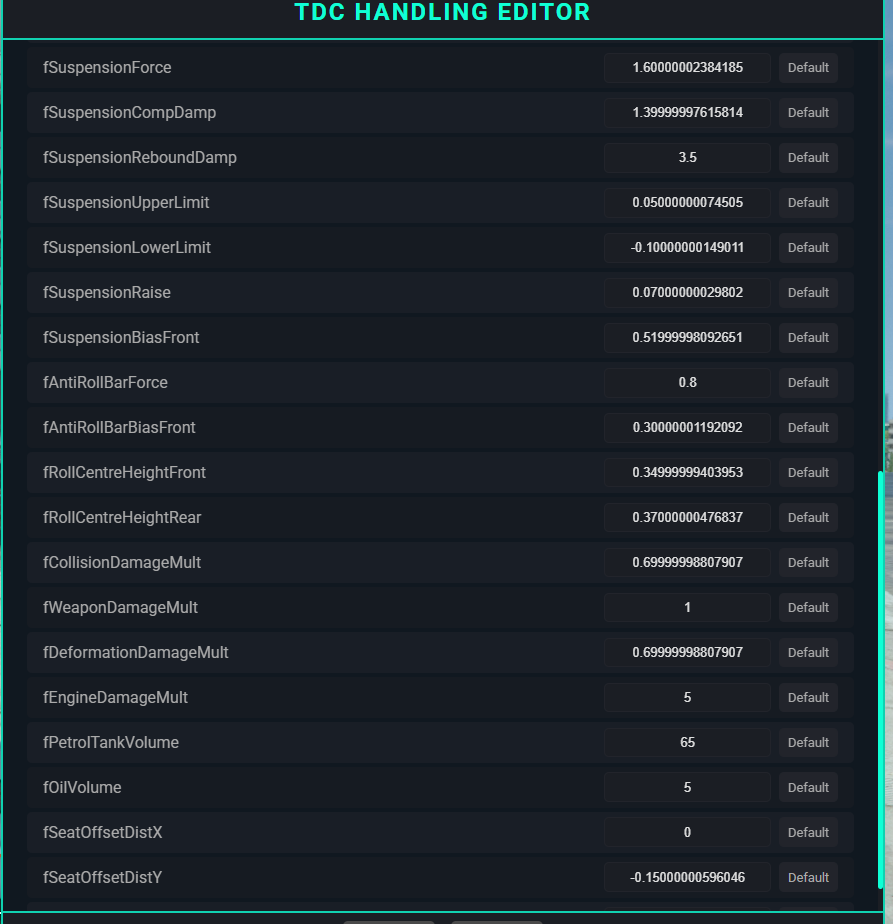Reset fDeformationDamageMult with Default button
893x924 pixels.
808,653
